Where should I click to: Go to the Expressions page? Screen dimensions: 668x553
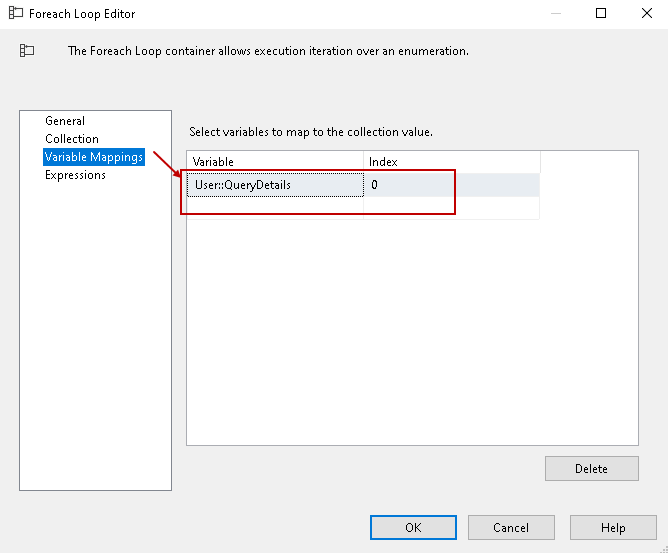[75, 175]
